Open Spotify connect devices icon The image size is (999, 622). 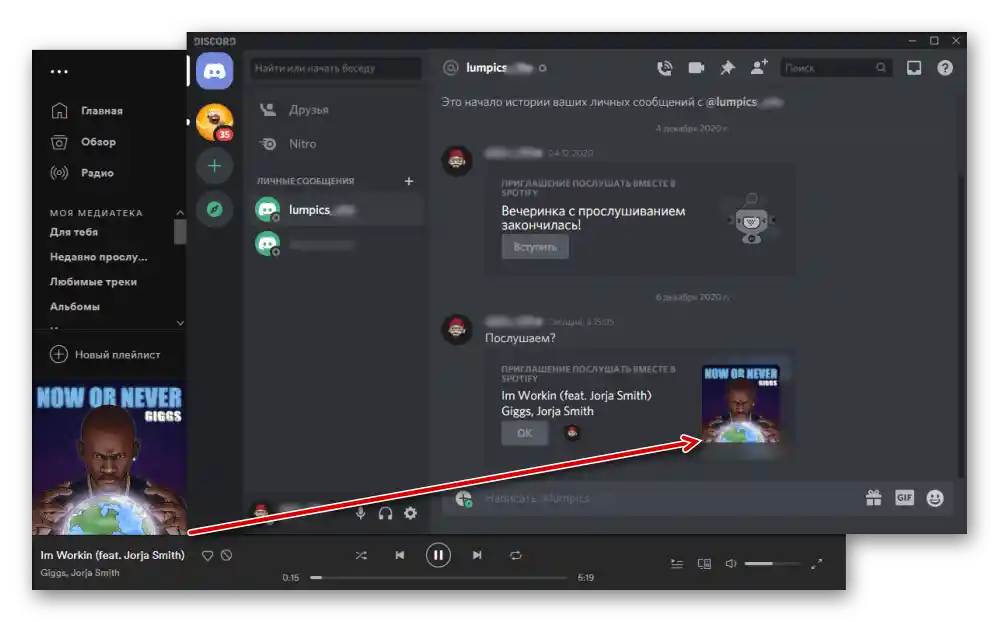click(704, 564)
